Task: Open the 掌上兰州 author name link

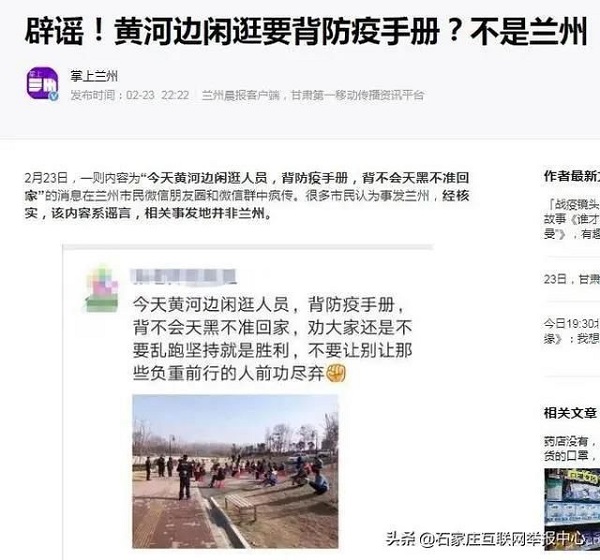Action: (94, 76)
